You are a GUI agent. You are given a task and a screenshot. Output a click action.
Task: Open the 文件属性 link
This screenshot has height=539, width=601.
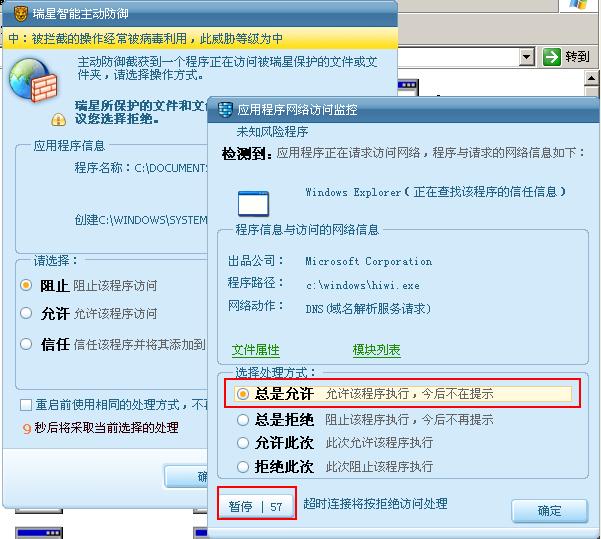[256, 350]
